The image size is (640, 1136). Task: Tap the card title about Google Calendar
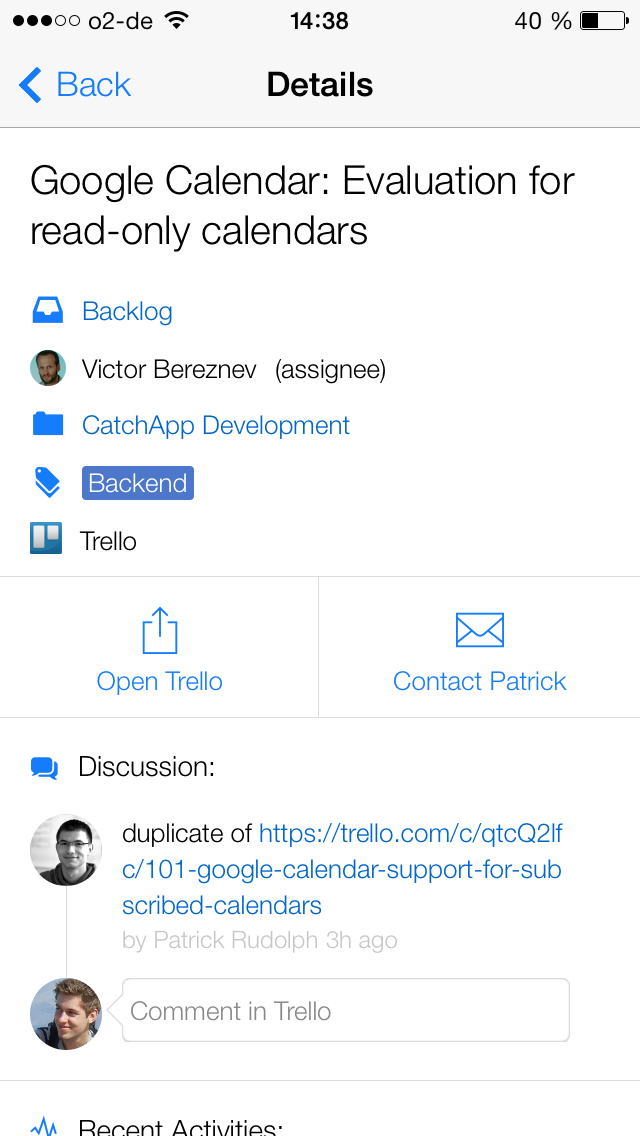click(x=302, y=206)
